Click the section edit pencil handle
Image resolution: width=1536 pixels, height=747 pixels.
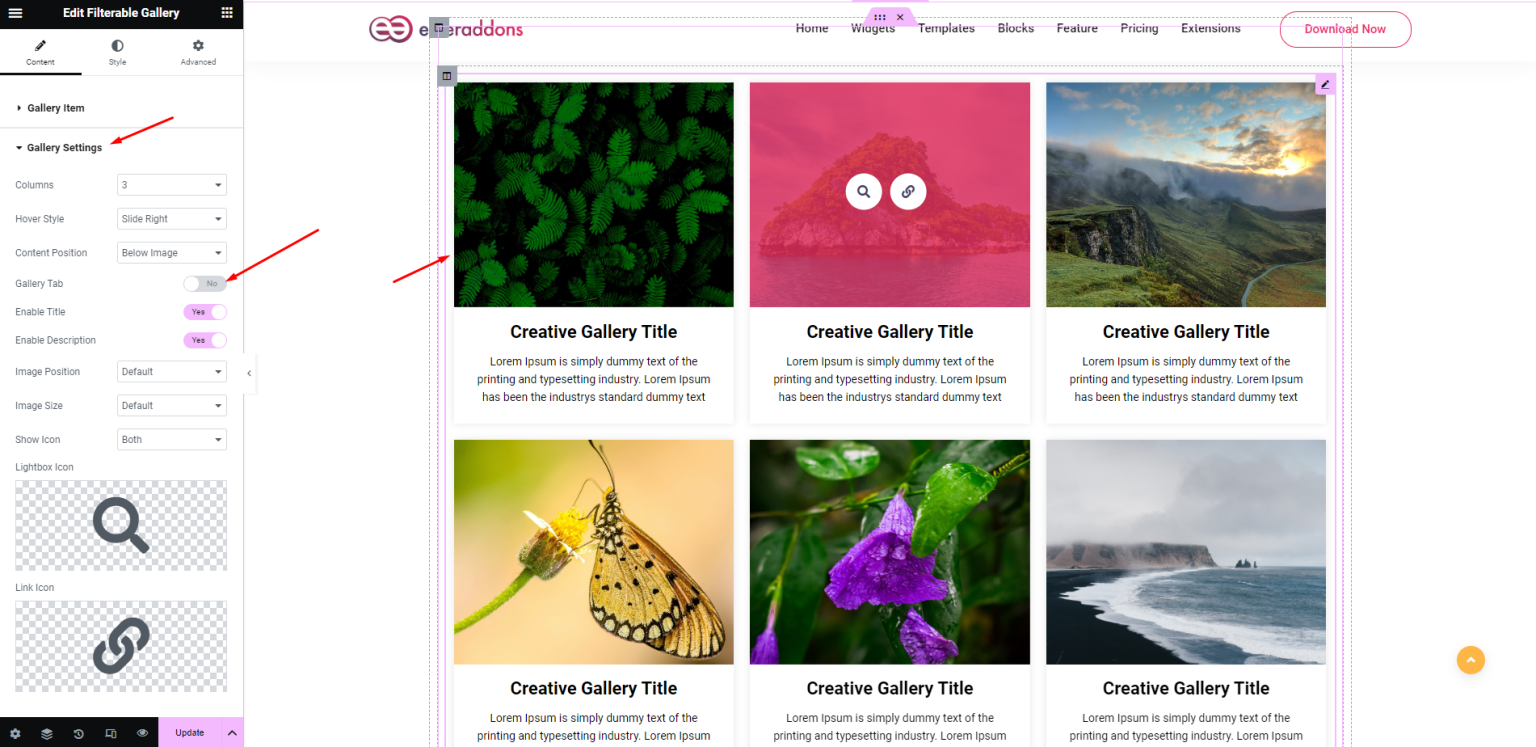[x=1325, y=83]
